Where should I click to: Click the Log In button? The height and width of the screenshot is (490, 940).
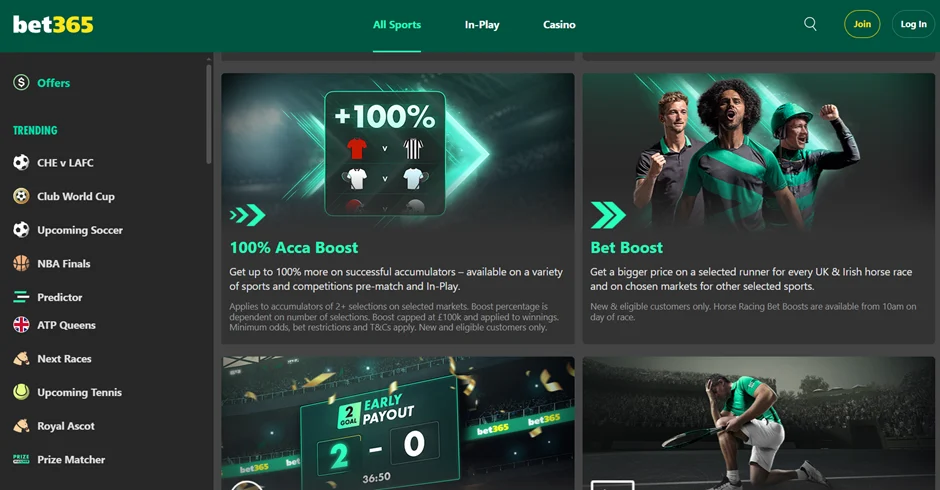pyautogui.click(x=913, y=24)
